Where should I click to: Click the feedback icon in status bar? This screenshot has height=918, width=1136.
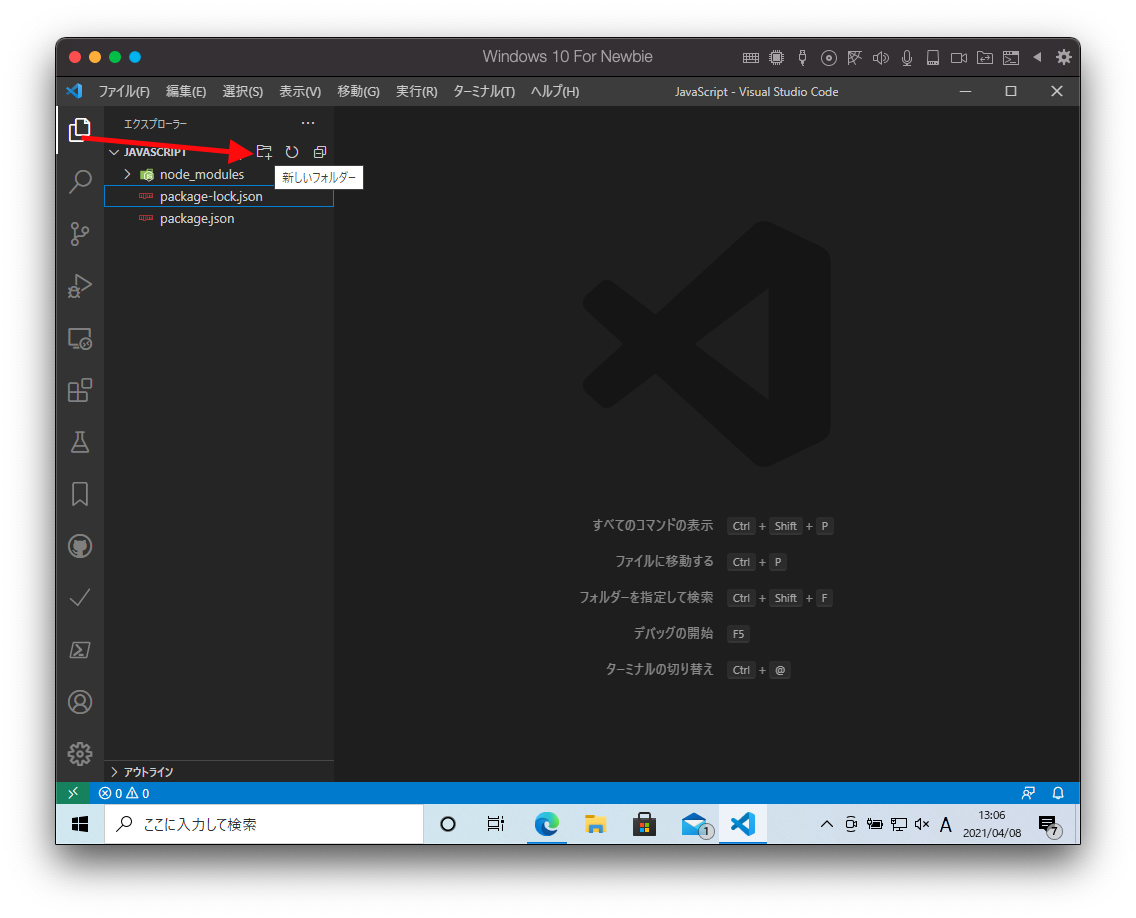(1027, 793)
